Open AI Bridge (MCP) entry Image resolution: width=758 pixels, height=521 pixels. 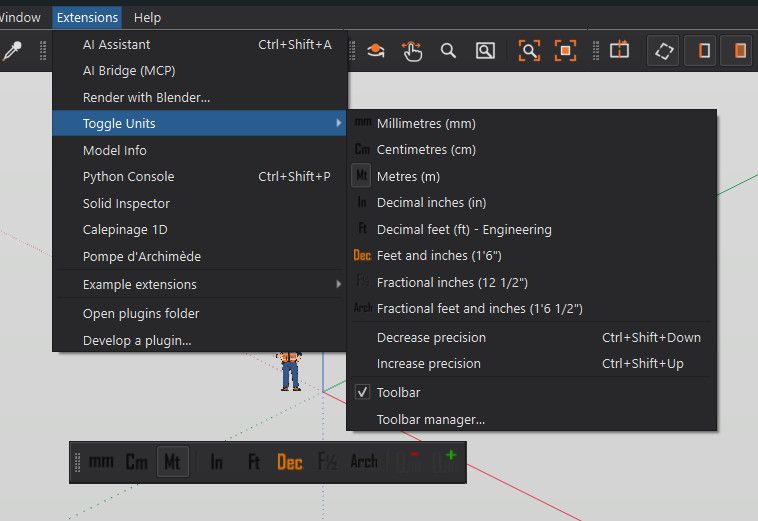point(200,71)
